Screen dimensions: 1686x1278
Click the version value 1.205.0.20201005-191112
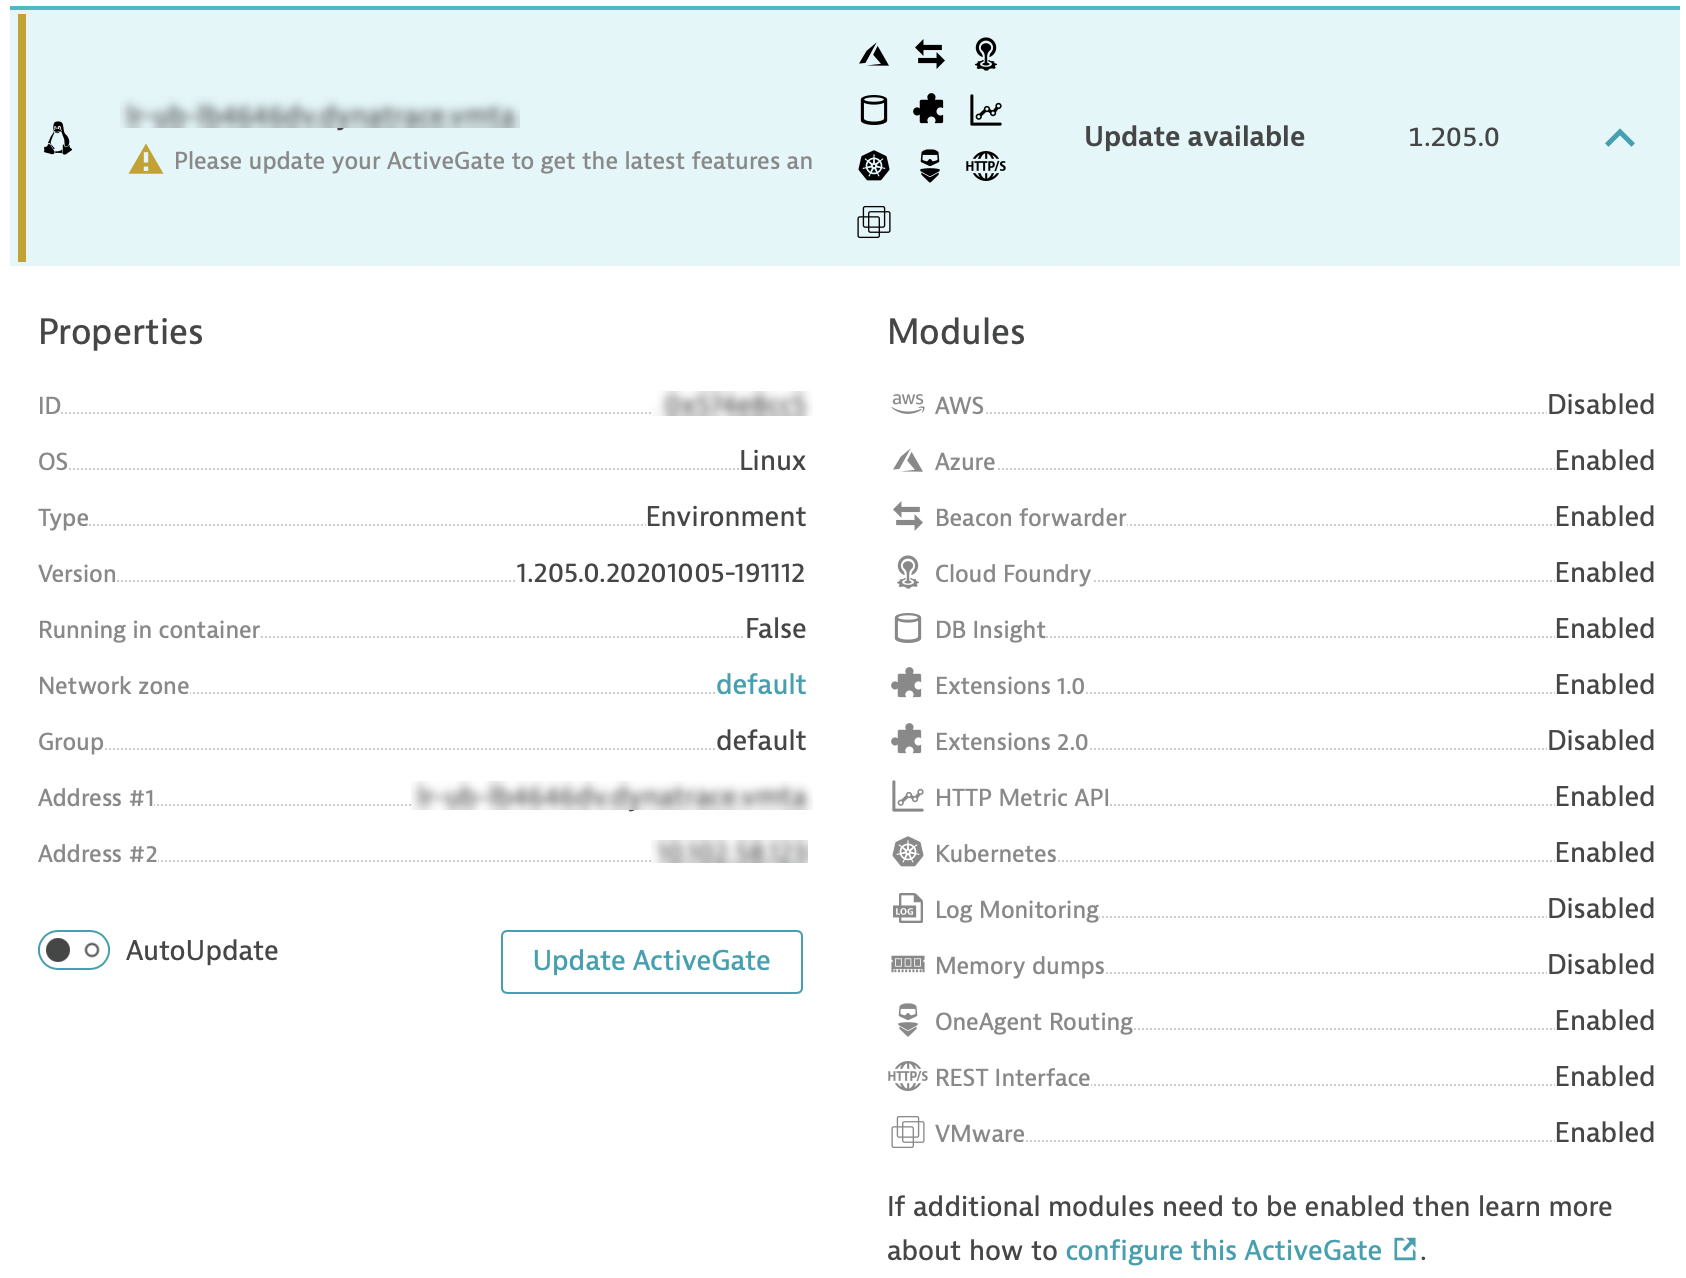660,573
